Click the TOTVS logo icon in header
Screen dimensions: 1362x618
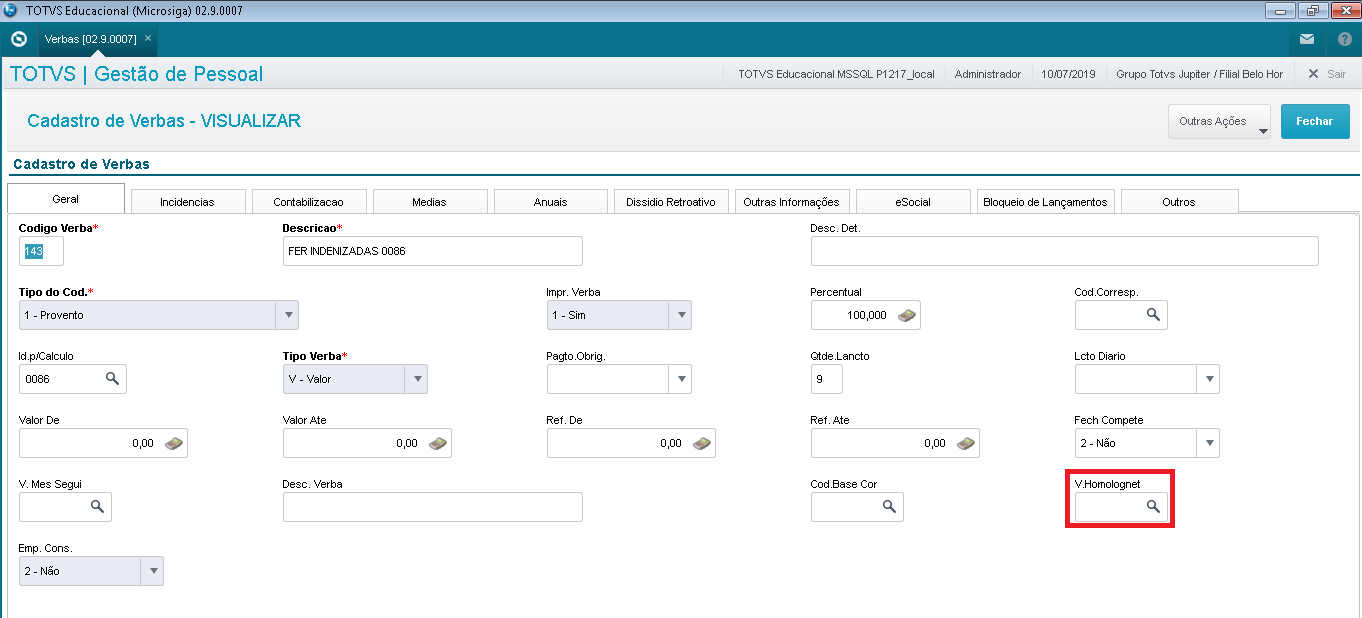18,40
